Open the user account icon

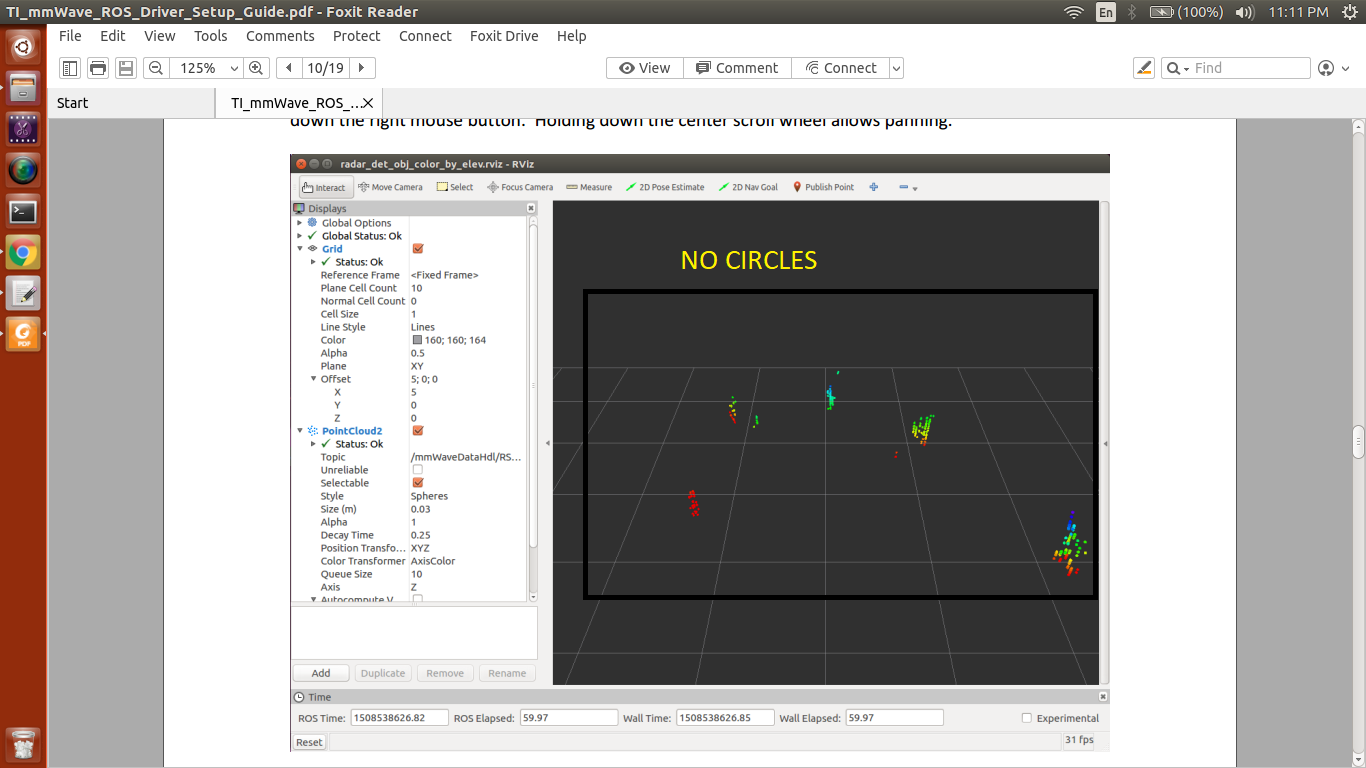pos(1326,68)
